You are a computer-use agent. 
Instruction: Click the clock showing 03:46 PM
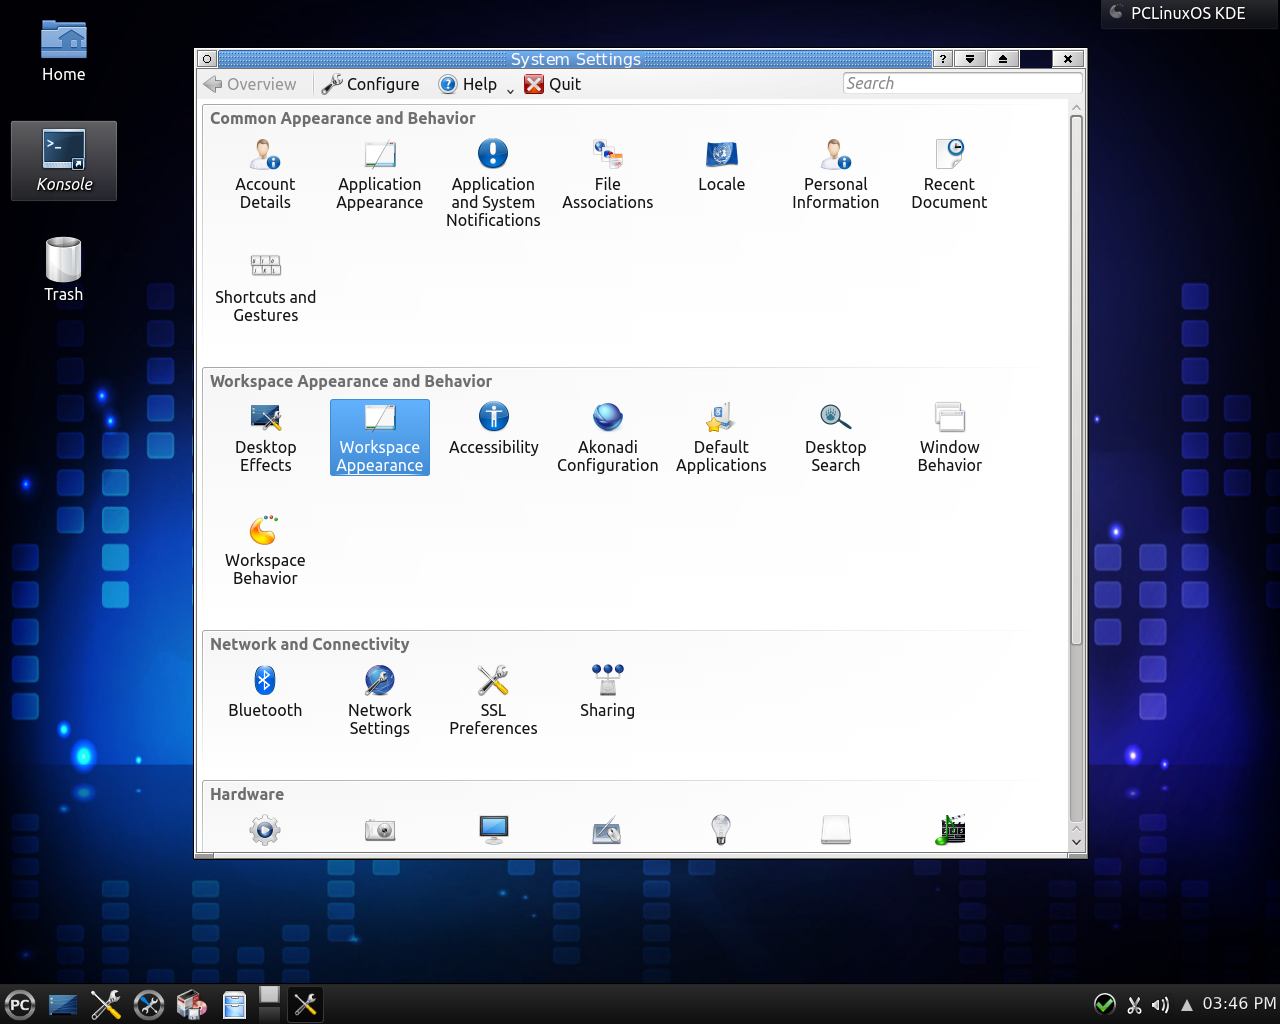(1239, 1004)
